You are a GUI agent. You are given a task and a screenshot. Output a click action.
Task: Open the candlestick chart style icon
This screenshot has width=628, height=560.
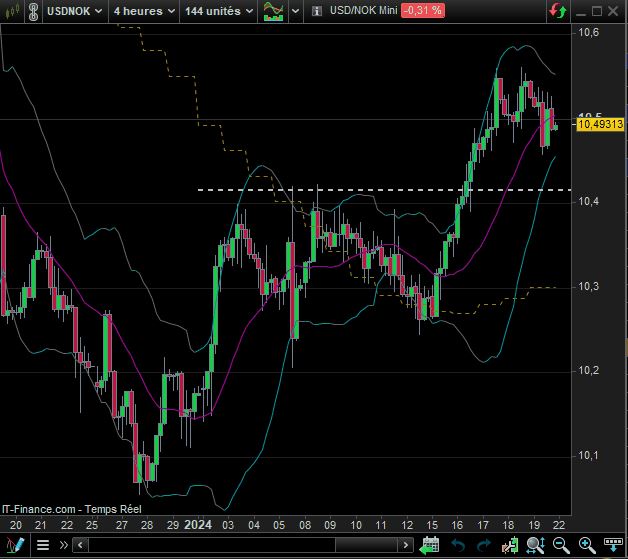point(12,11)
